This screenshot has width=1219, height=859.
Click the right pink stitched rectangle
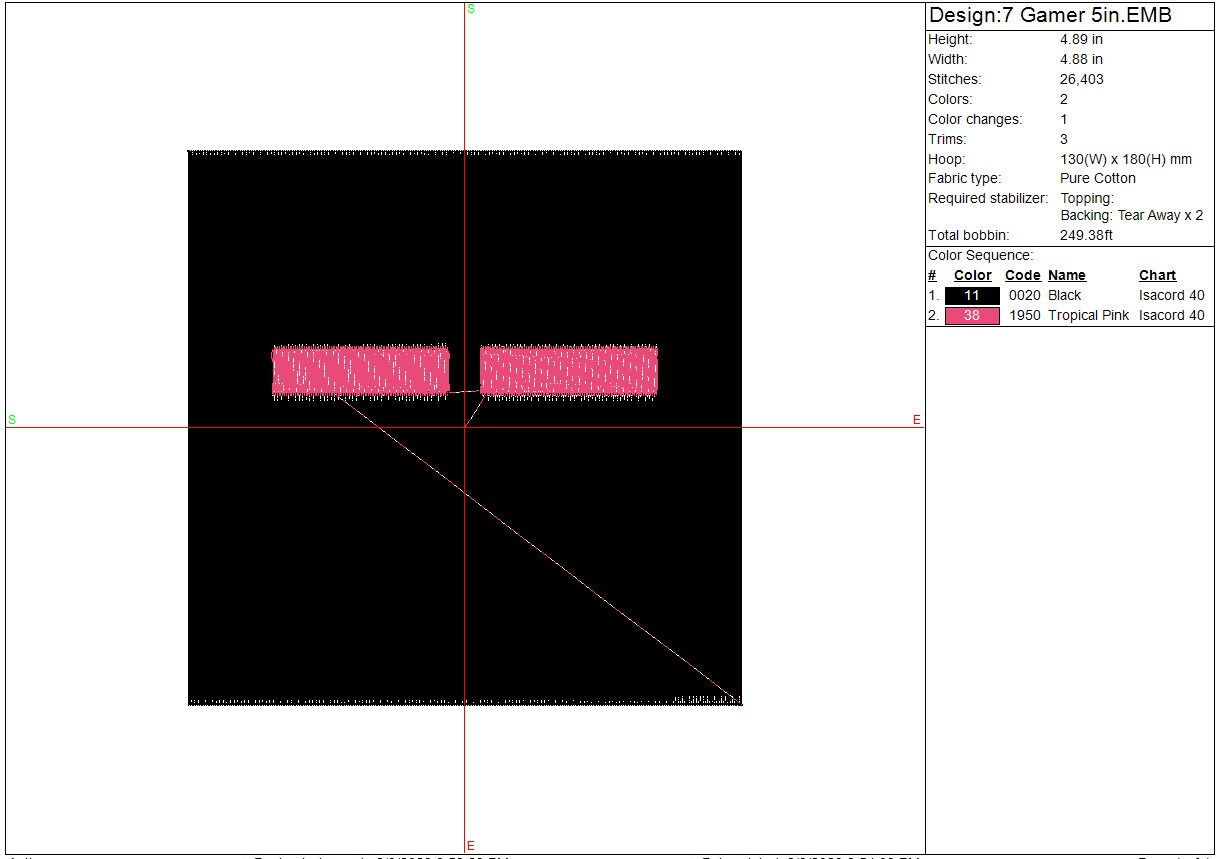point(568,371)
